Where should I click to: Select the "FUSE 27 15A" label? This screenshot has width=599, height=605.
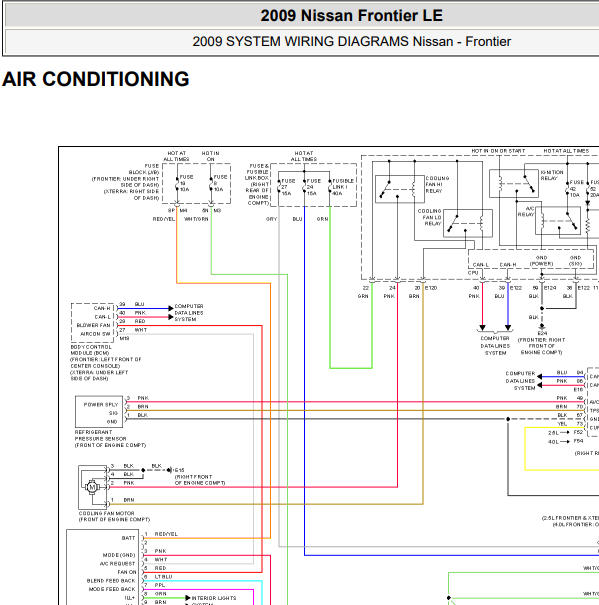coord(288,187)
